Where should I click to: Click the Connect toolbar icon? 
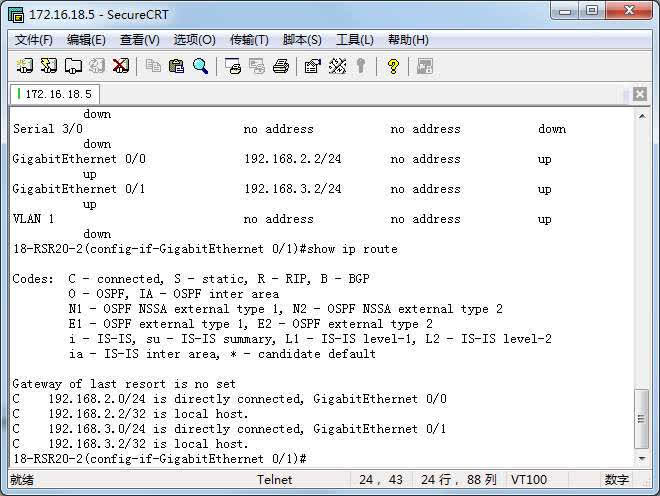pos(24,66)
